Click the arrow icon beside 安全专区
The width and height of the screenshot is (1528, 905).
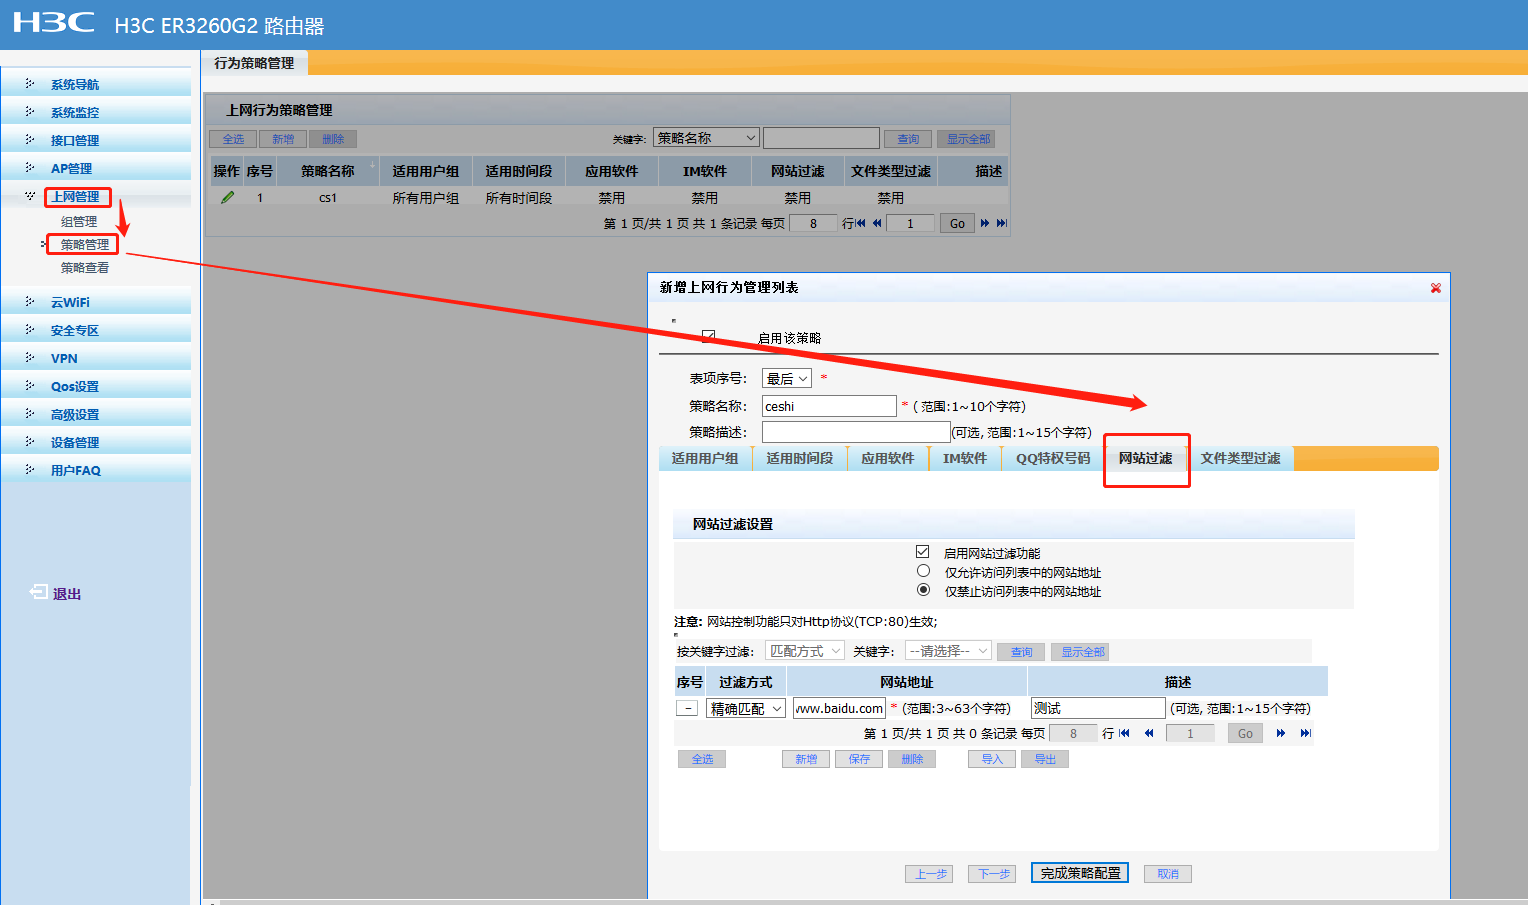point(30,330)
